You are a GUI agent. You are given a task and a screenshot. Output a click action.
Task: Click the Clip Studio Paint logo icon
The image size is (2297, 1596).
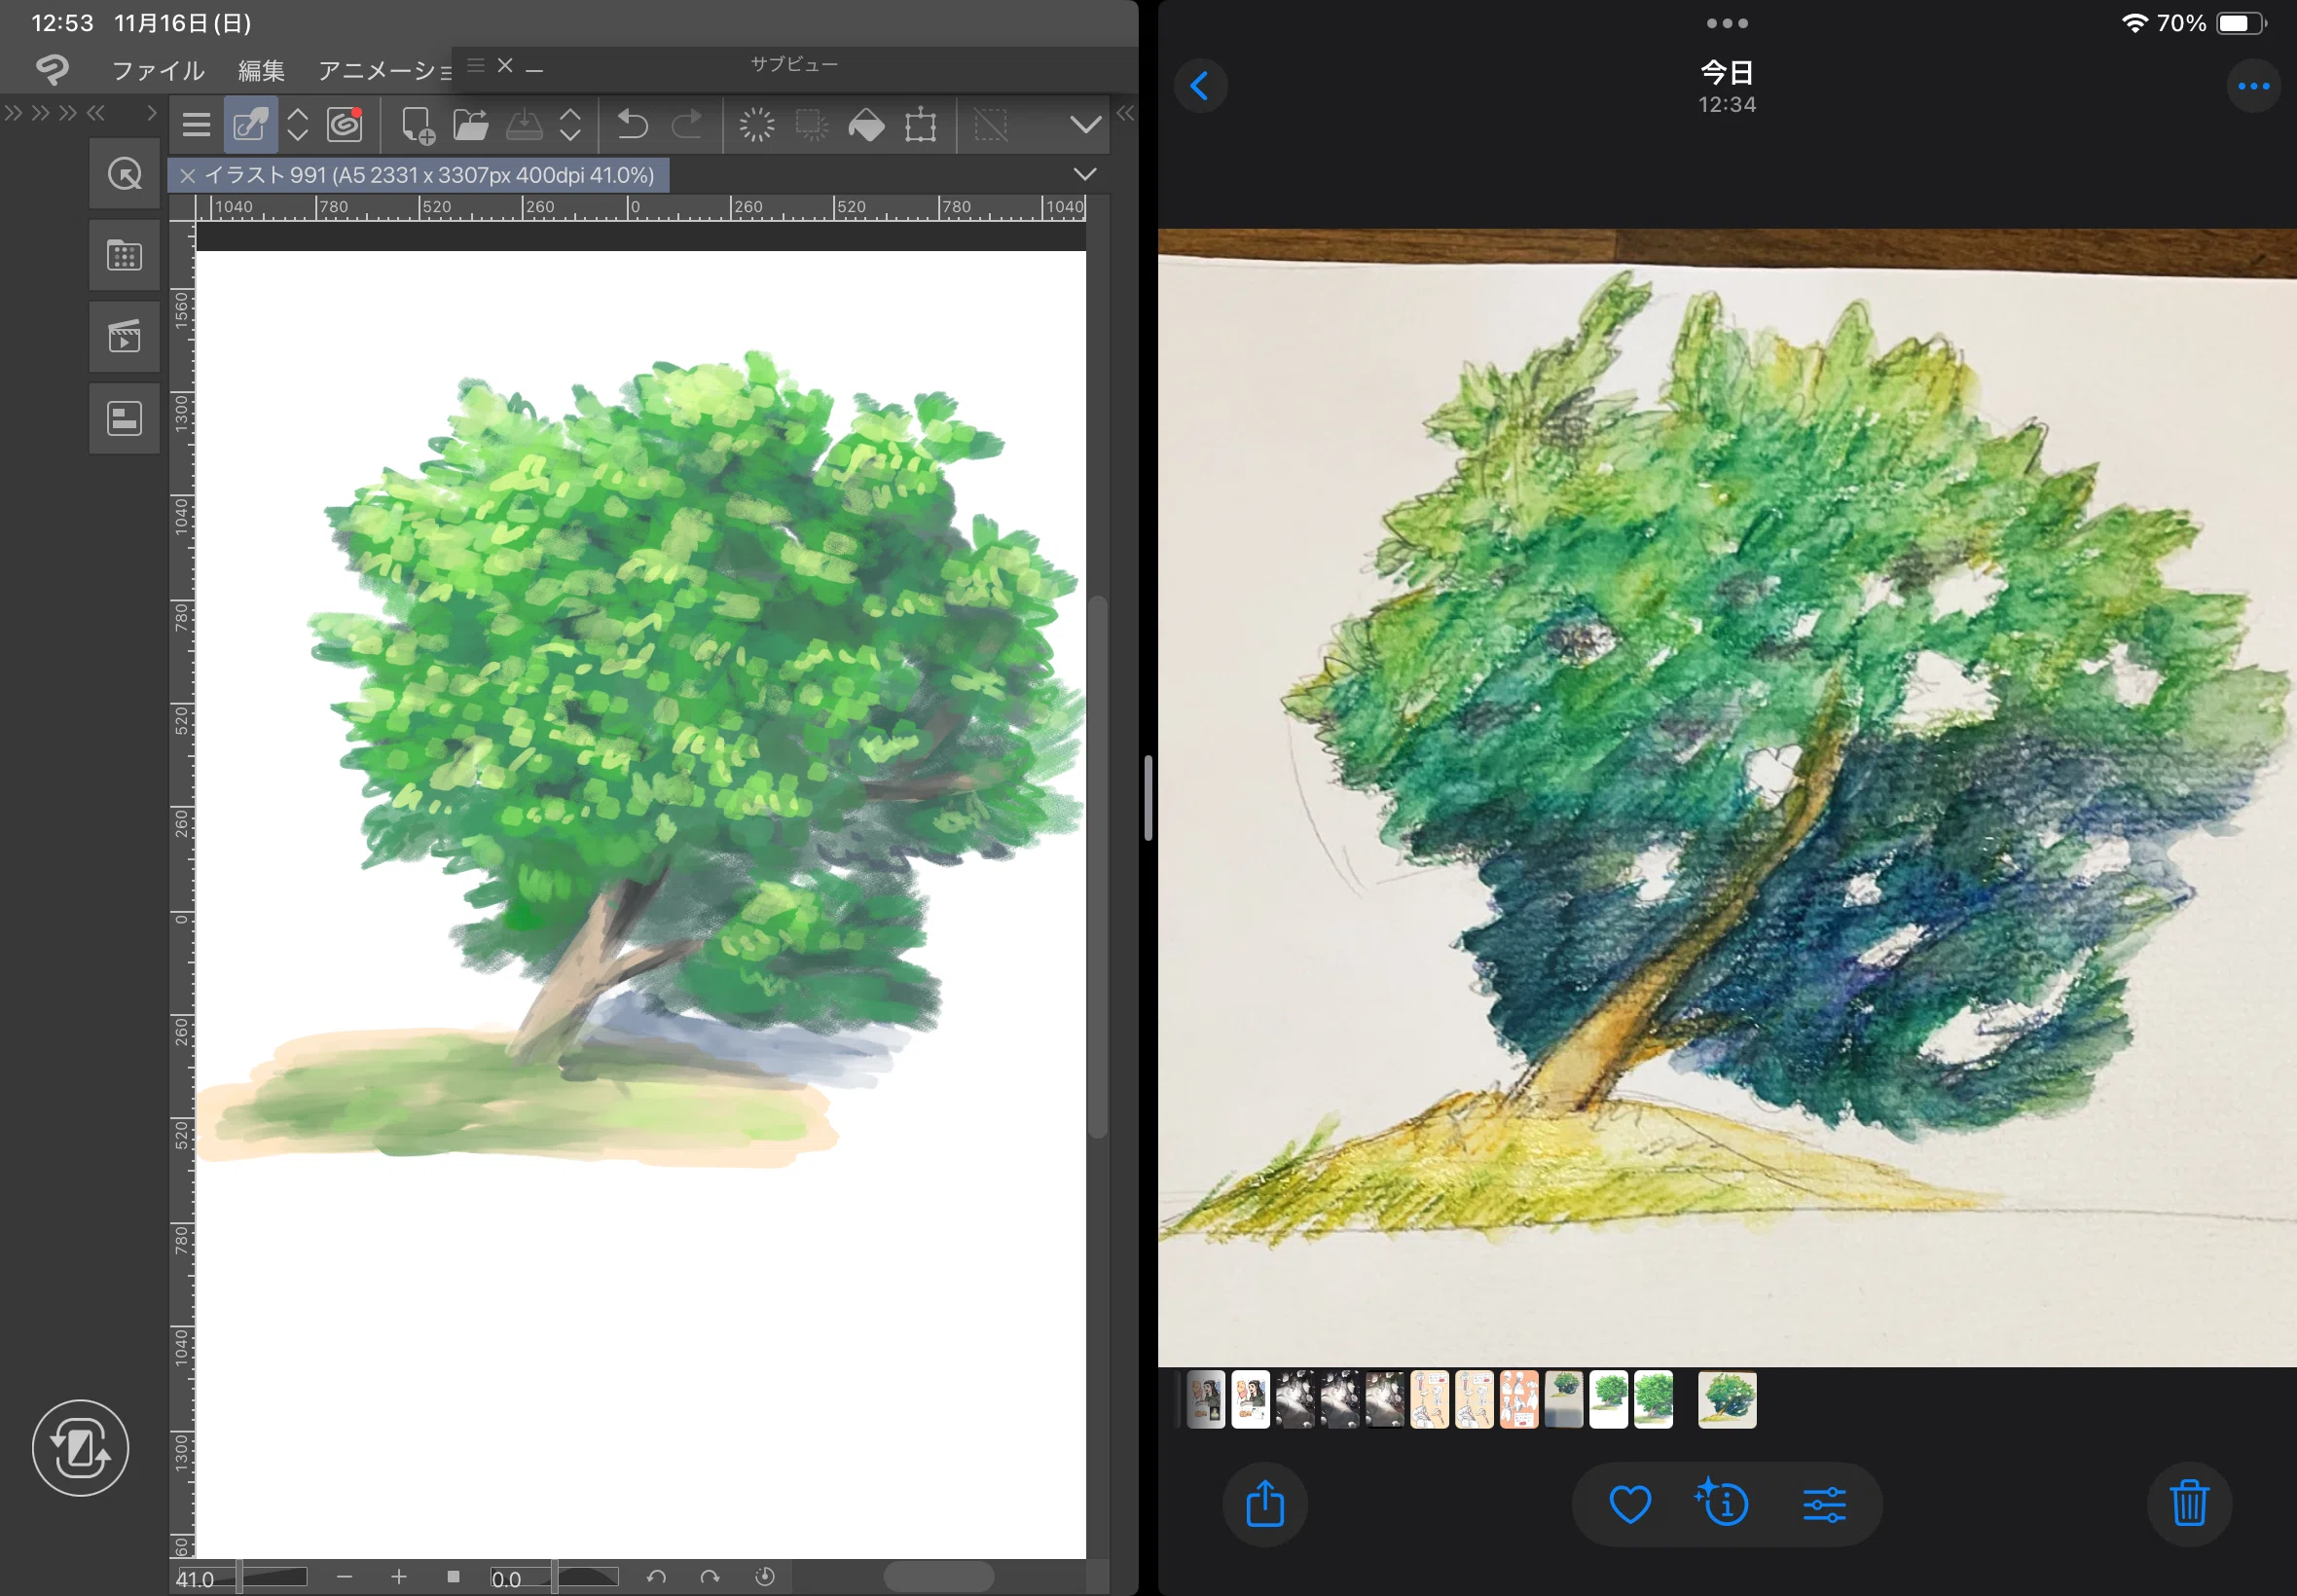coord(52,70)
